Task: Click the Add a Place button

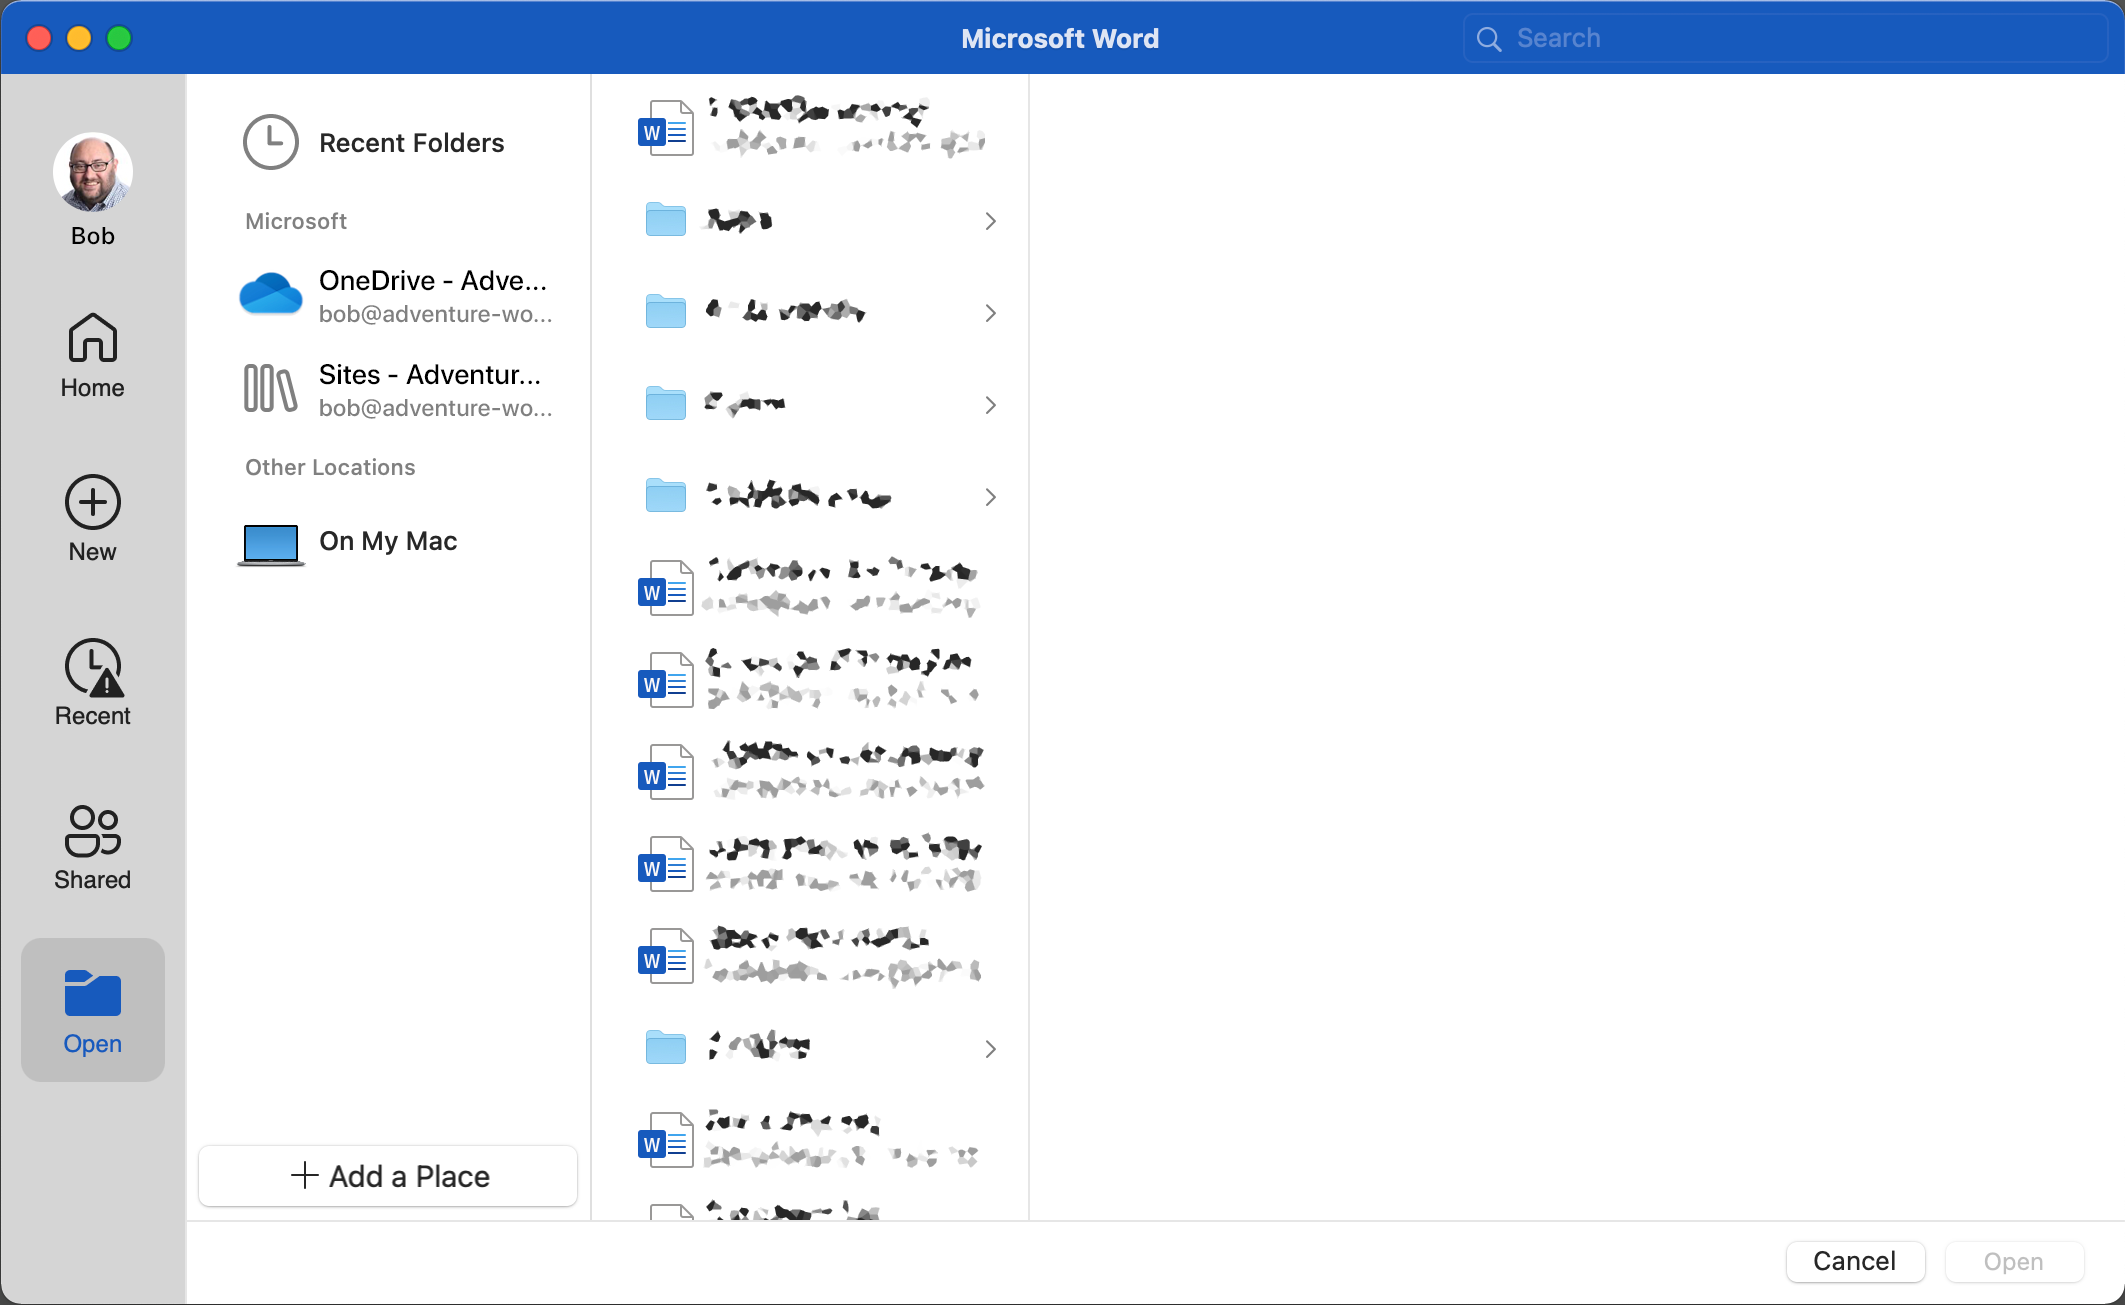Action: pyautogui.click(x=388, y=1176)
